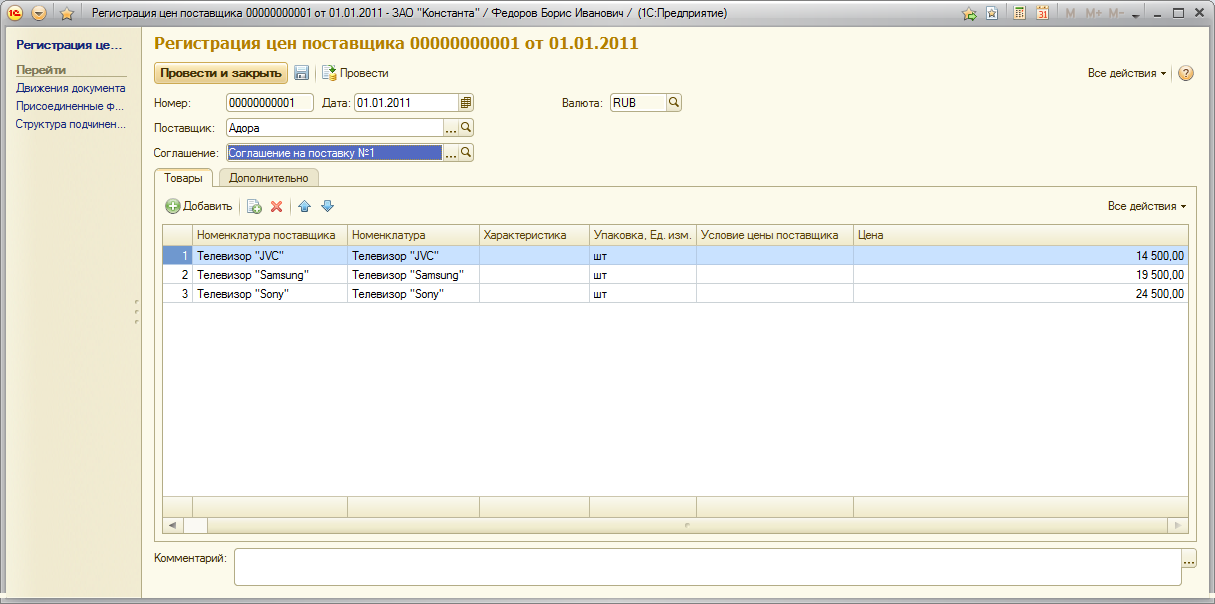The image size is (1215, 604).
Task: Open currency record with magnifier next to RUB
Action: point(674,102)
